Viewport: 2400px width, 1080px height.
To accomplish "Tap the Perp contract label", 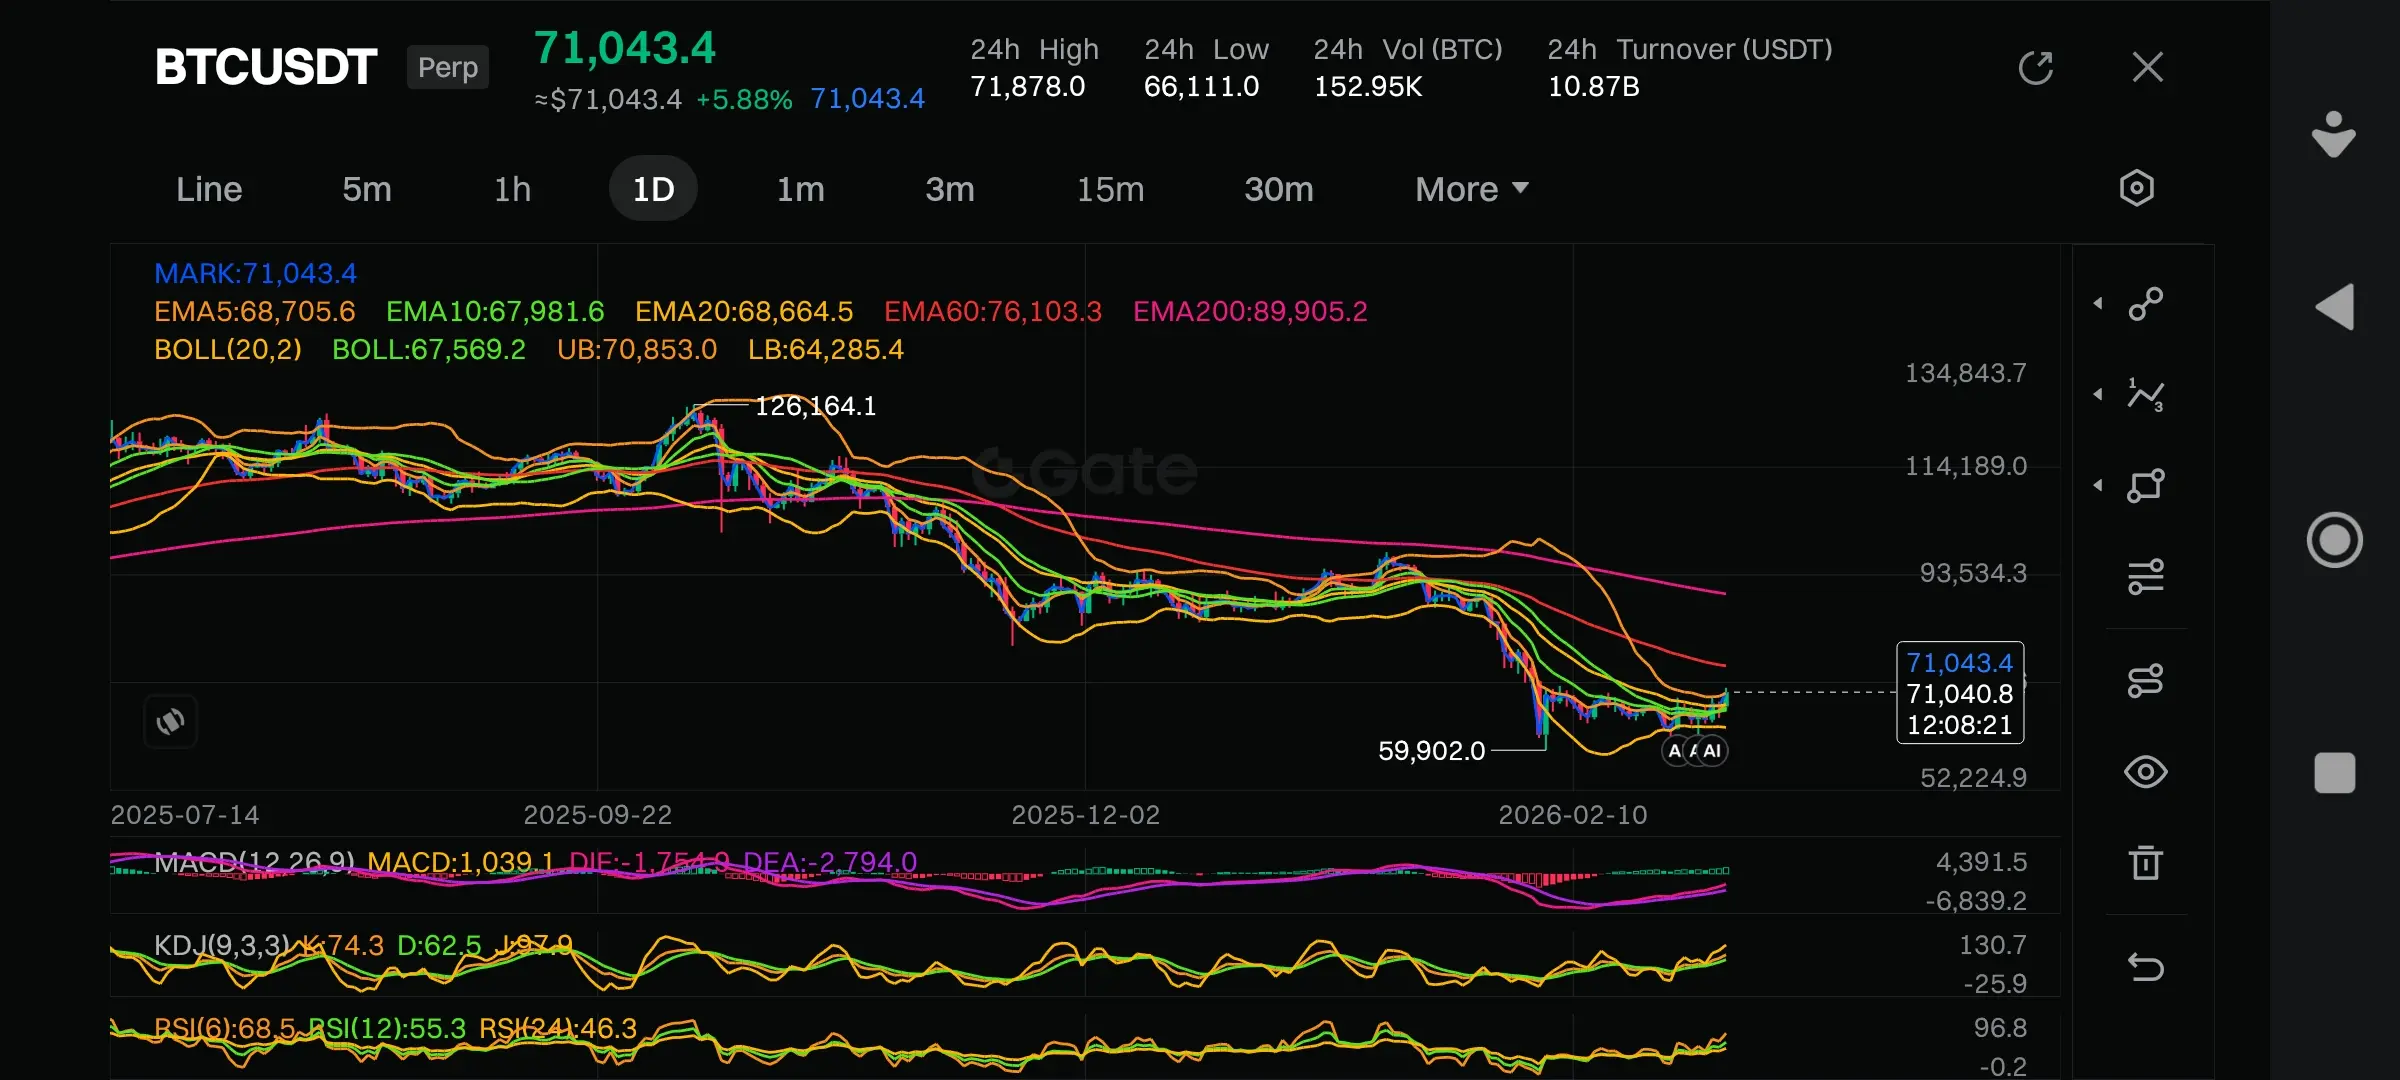I will point(447,68).
